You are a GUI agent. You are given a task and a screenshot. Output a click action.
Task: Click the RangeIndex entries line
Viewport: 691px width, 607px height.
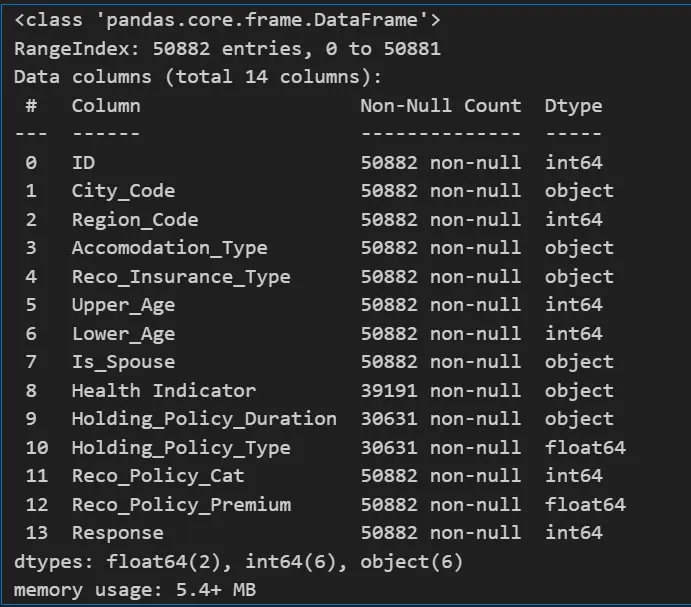point(227,49)
